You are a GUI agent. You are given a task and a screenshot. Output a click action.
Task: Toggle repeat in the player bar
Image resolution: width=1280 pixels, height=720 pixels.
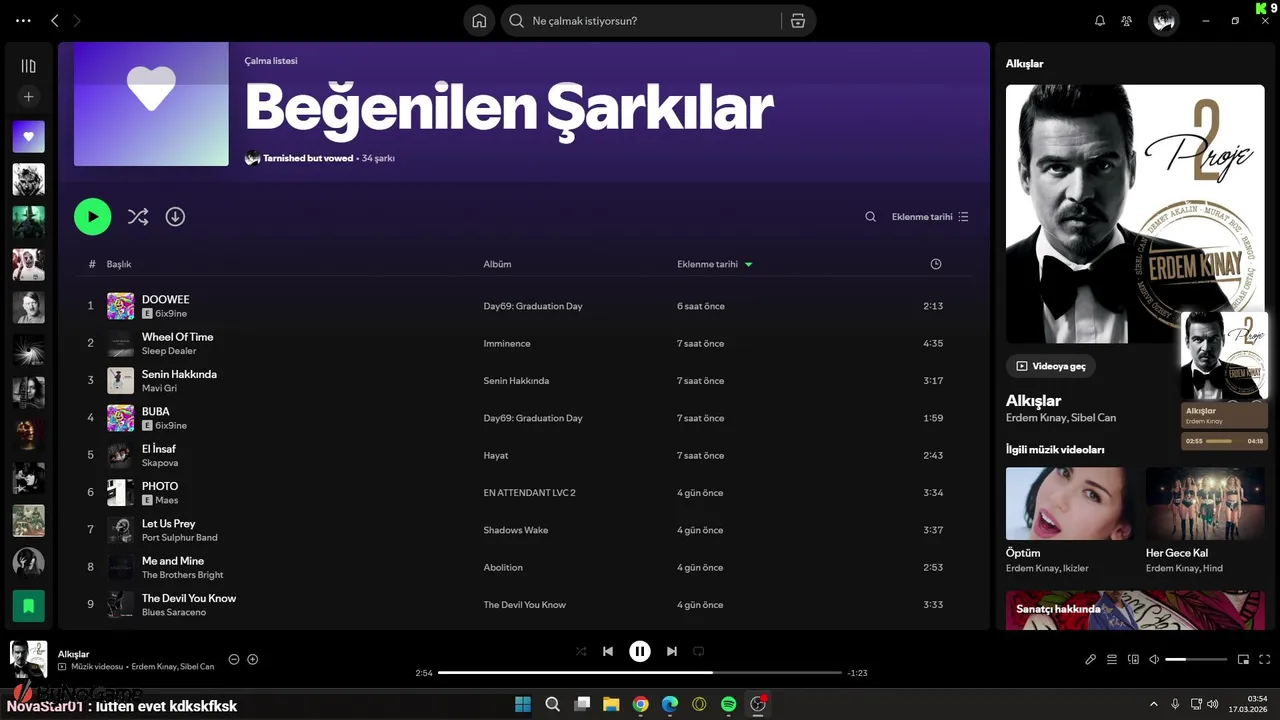(x=699, y=651)
